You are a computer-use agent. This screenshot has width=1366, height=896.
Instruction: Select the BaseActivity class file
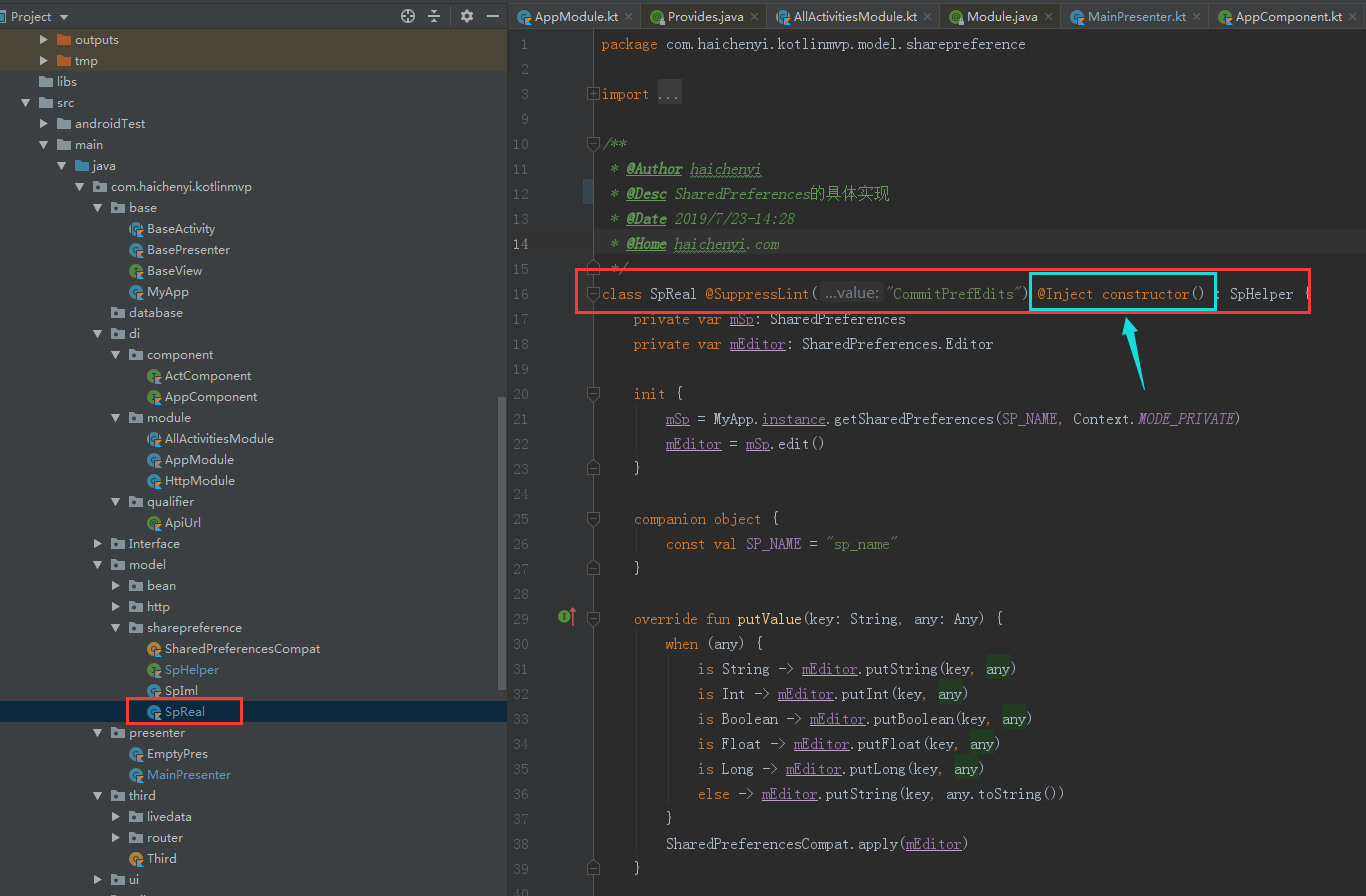[x=172, y=229]
